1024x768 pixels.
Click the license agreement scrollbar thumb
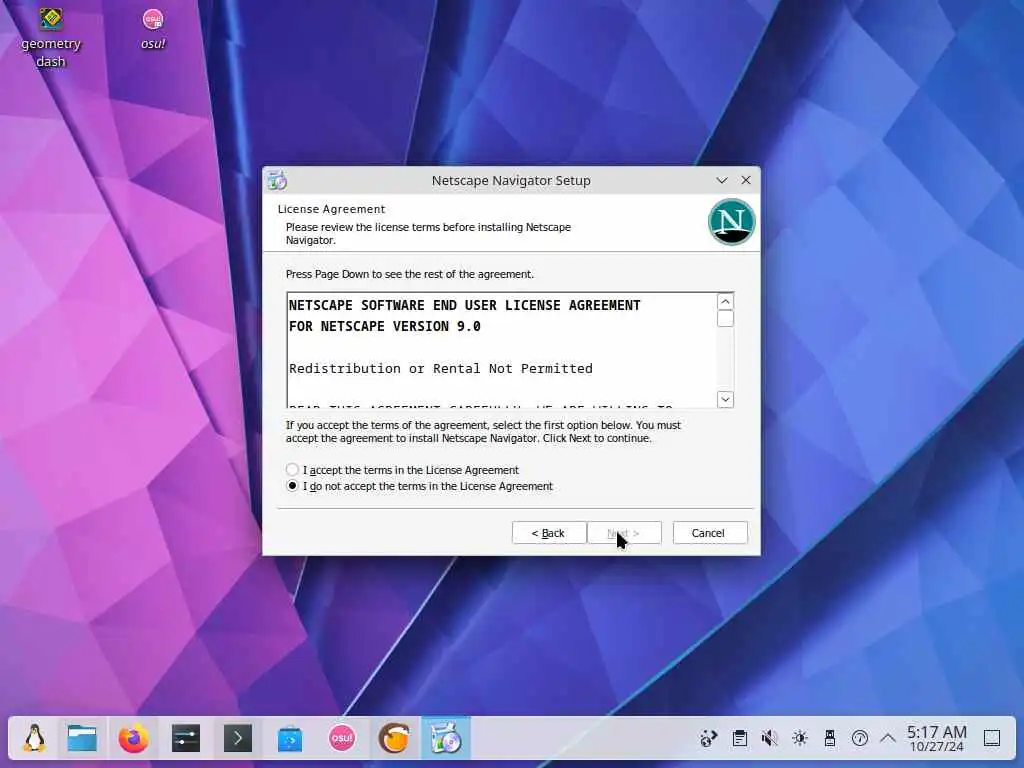(725, 318)
